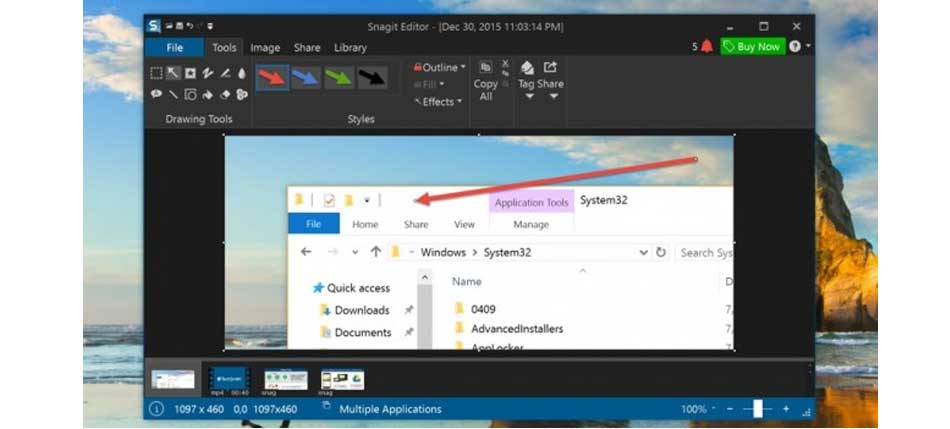The height and width of the screenshot is (429, 950).
Task: Select the Stamp tool
Action: (190, 73)
